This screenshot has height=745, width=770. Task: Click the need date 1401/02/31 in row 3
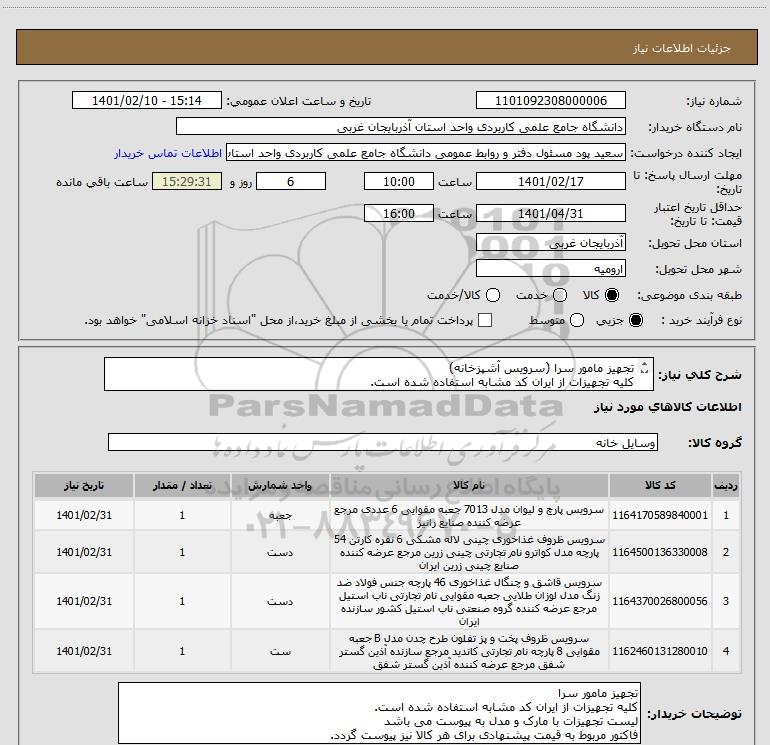tap(84, 601)
